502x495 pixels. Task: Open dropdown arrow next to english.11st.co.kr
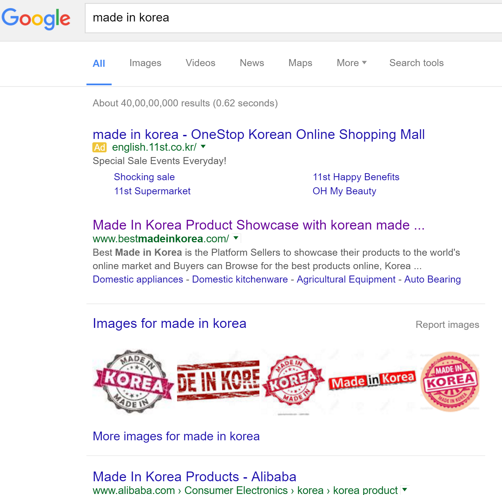coord(203,146)
